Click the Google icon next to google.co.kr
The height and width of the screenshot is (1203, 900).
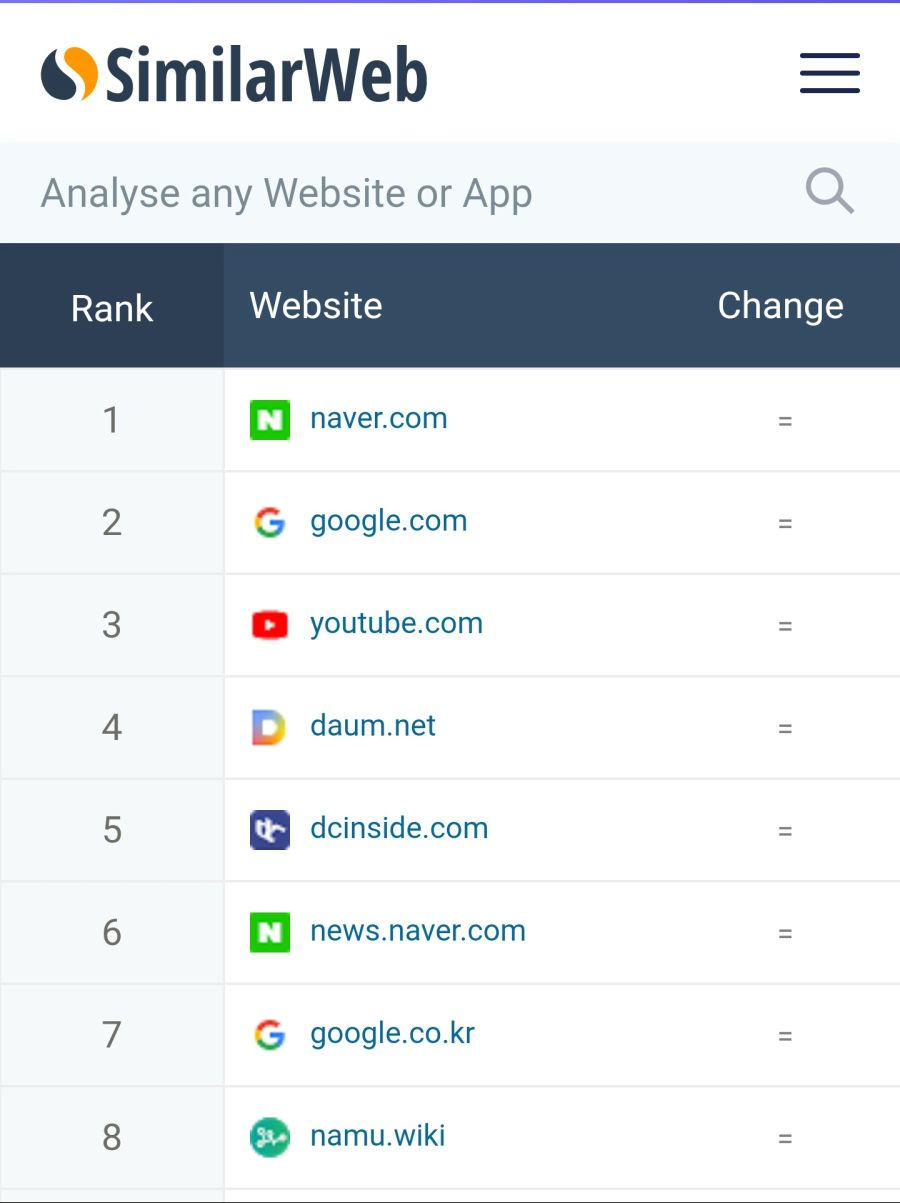point(268,1034)
